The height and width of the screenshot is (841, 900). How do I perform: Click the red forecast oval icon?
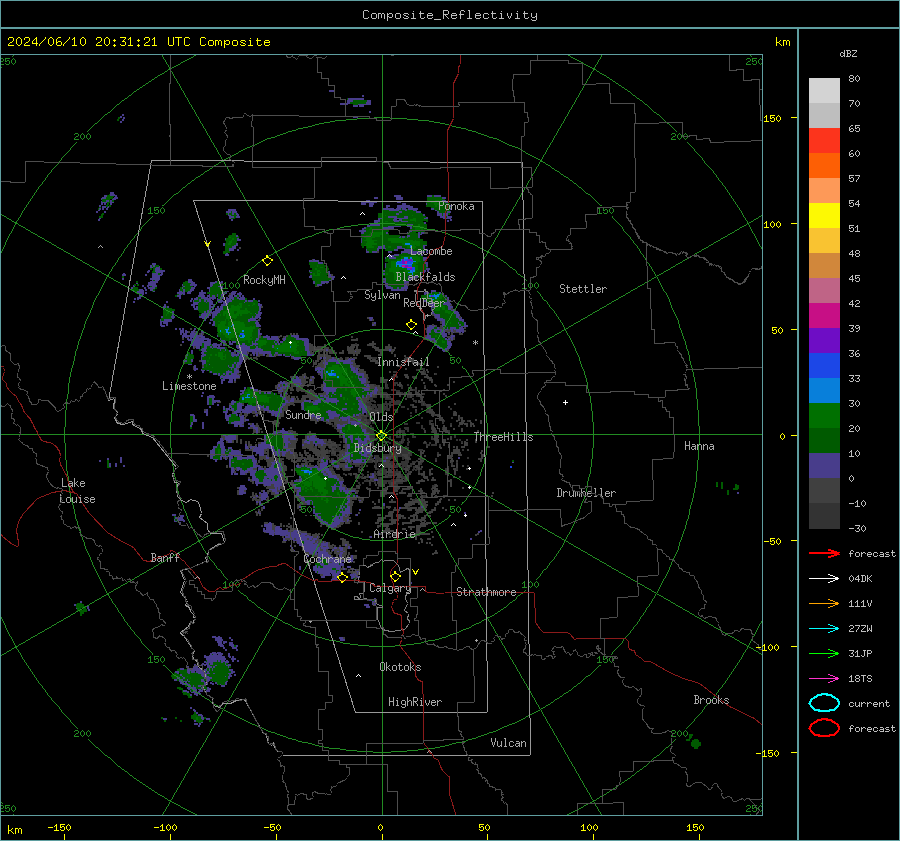824,728
